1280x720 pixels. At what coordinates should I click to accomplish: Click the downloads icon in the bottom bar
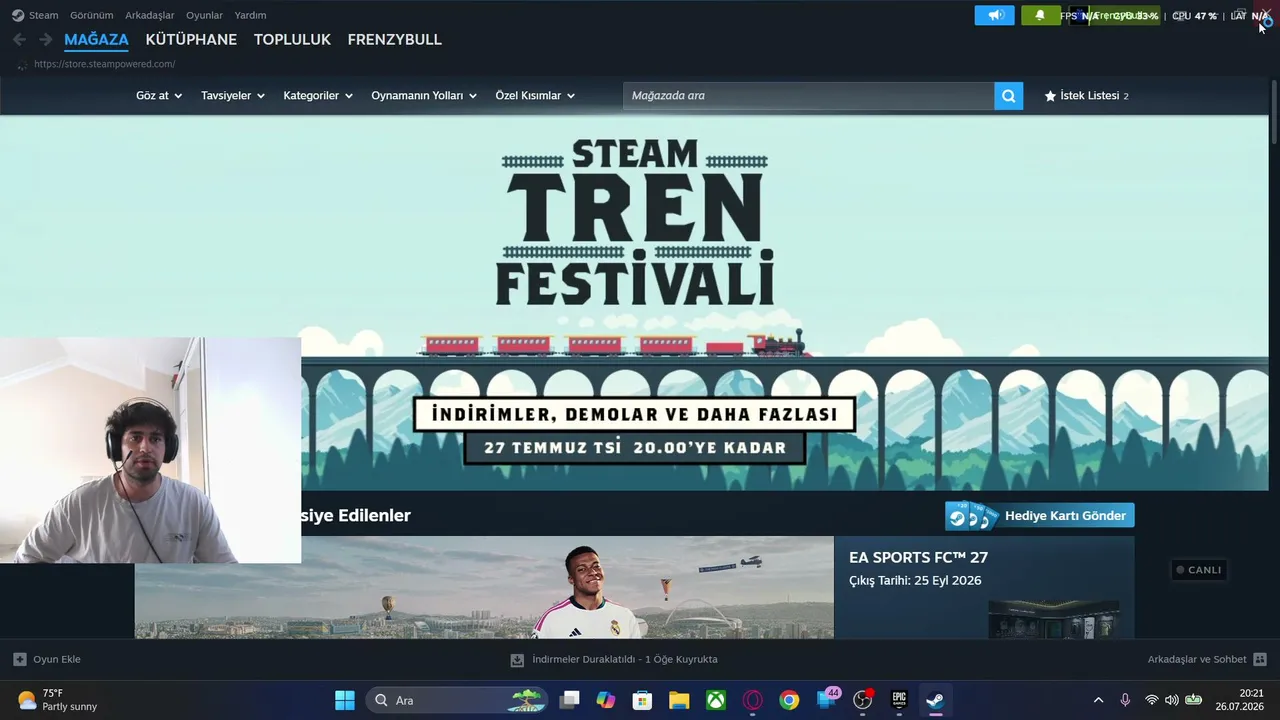517,660
